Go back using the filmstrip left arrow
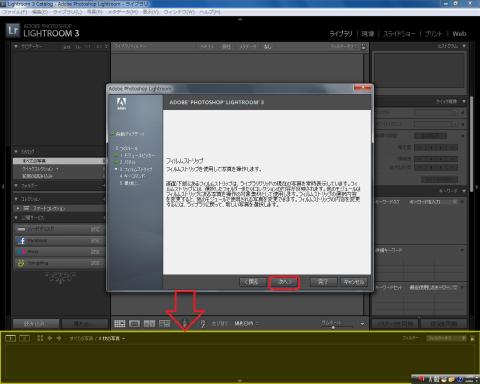 tap(50, 338)
